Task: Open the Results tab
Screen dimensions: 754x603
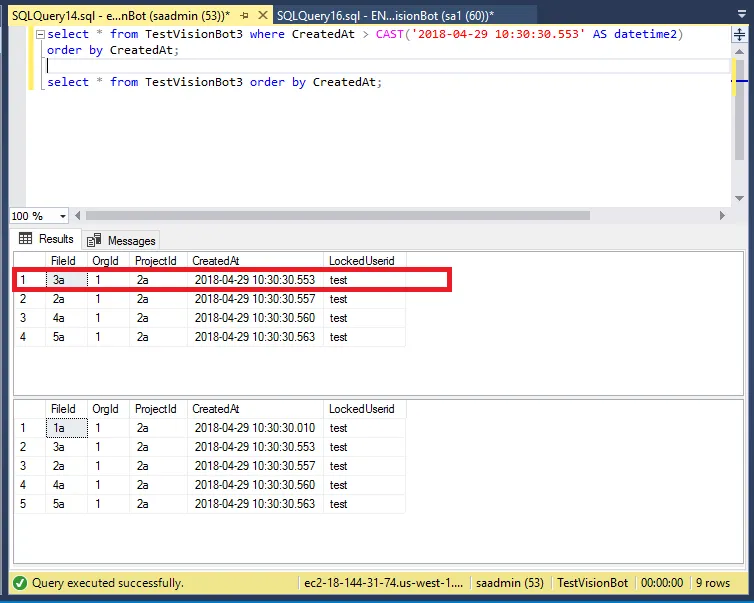Action: coord(46,239)
